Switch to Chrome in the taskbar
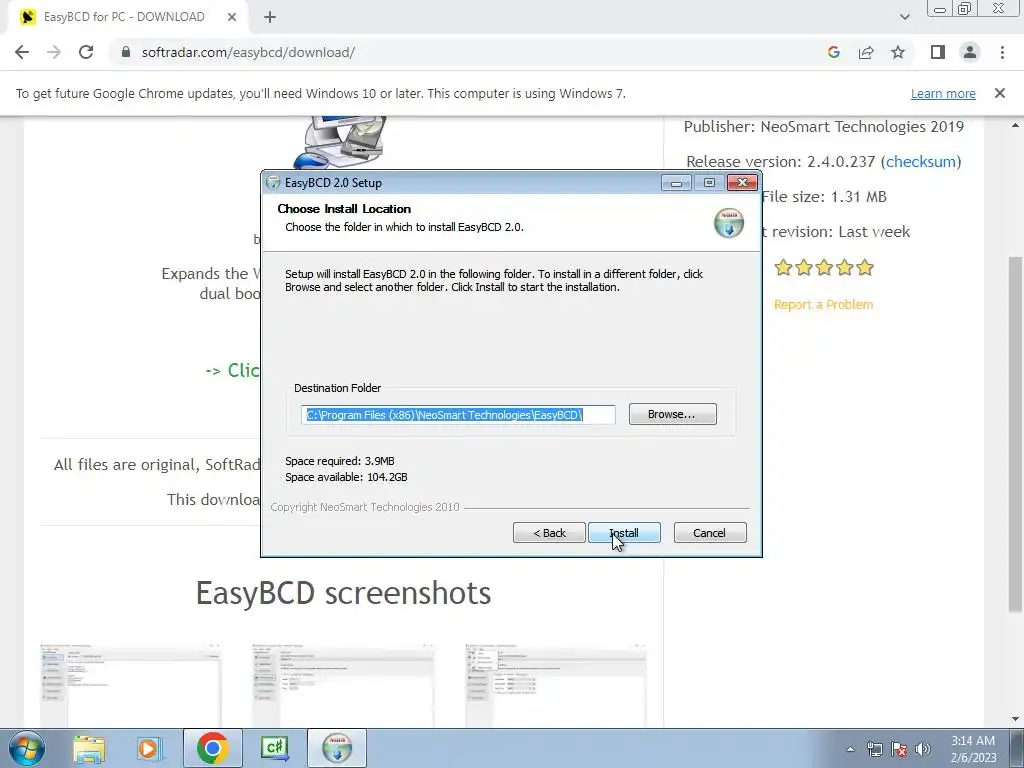Screen dimensions: 1024x768 click(x=212, y=748)
